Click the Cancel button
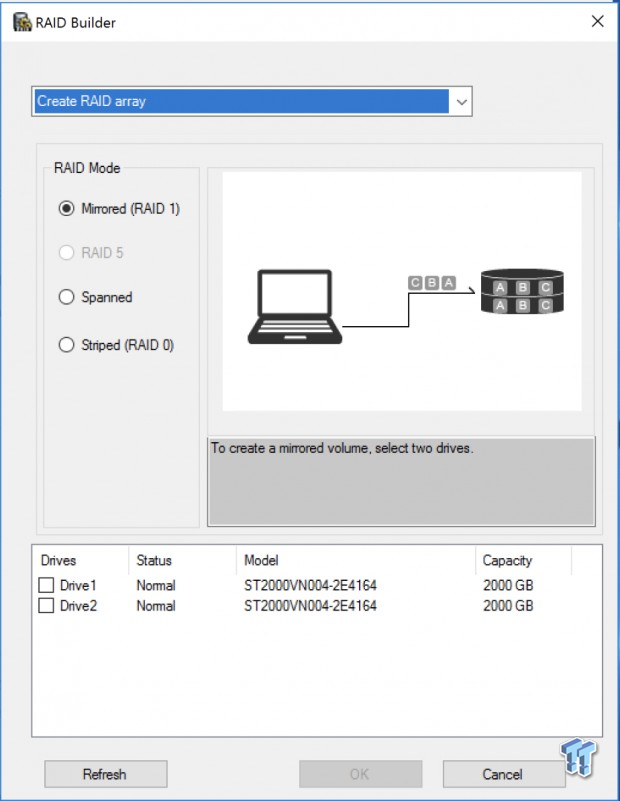The width and height of the screenshot is (620, 801). pos(504,774)
